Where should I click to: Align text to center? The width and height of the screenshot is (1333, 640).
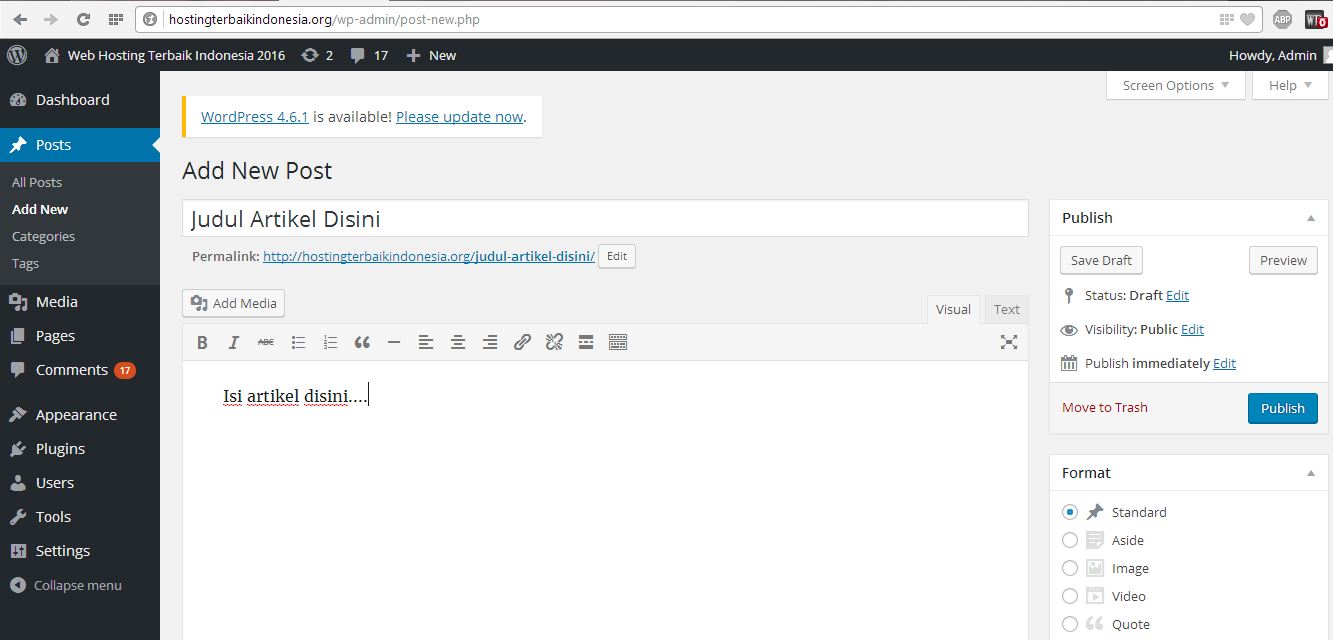click(x=458, y=342)
